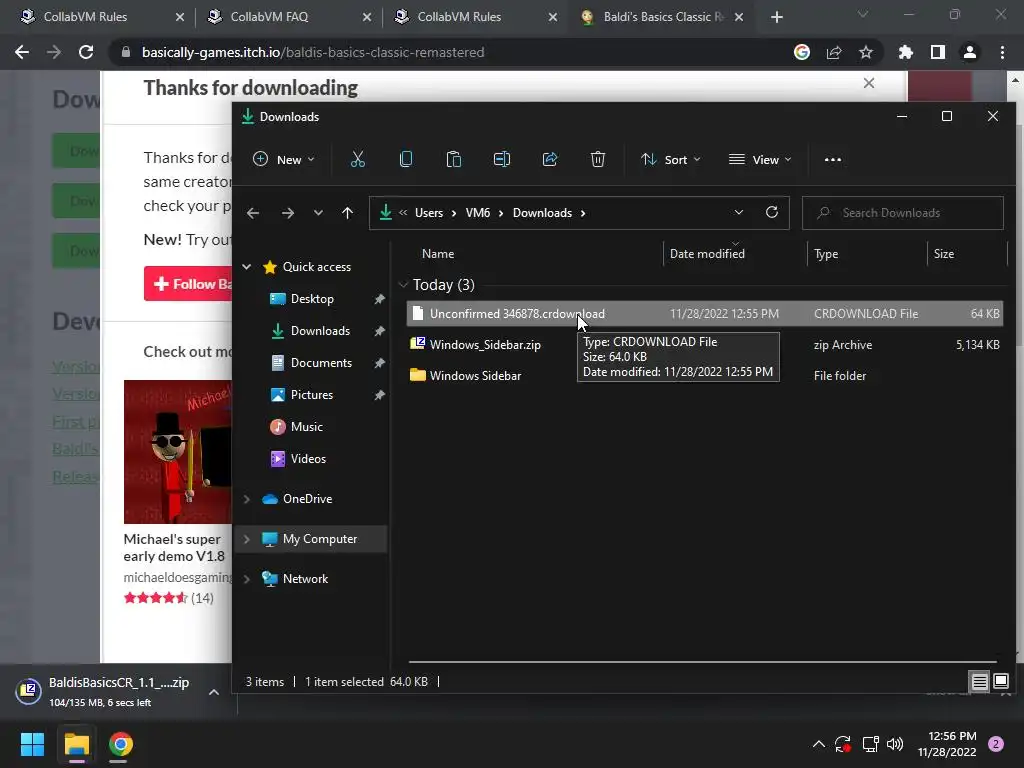Go up one folder level in Explorer

[347, 213]
